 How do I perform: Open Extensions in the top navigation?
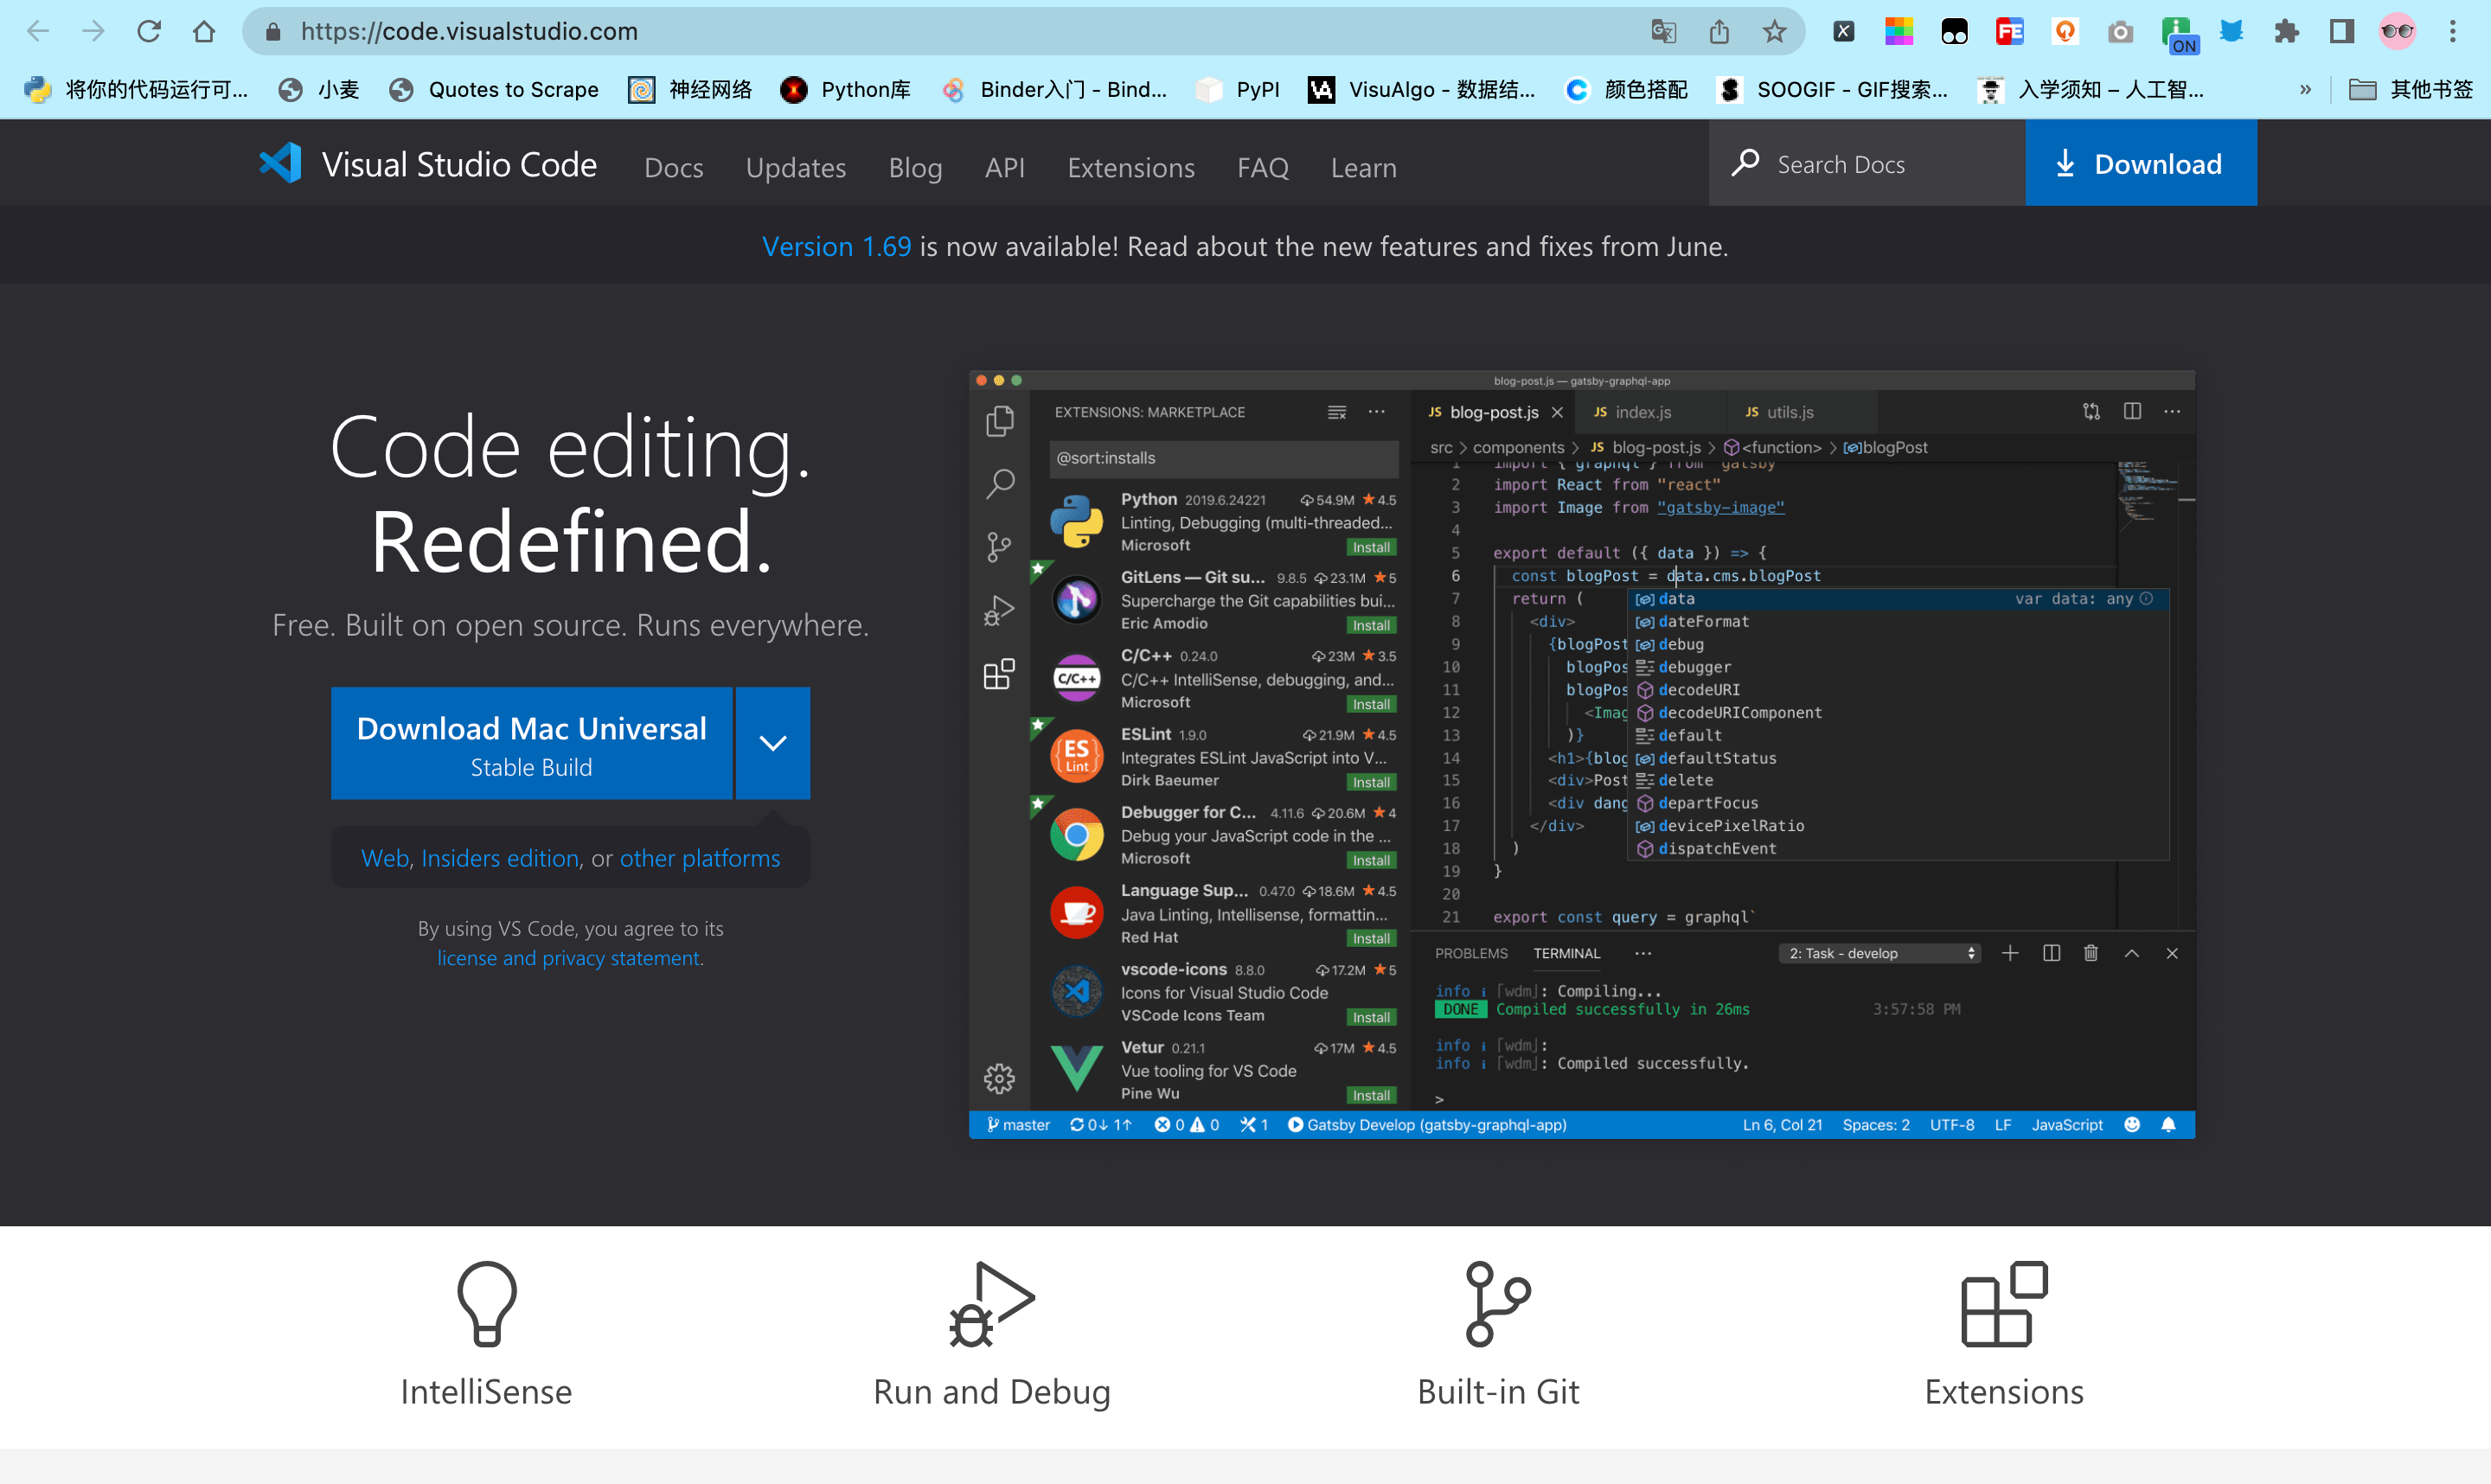click(1131, 167)
